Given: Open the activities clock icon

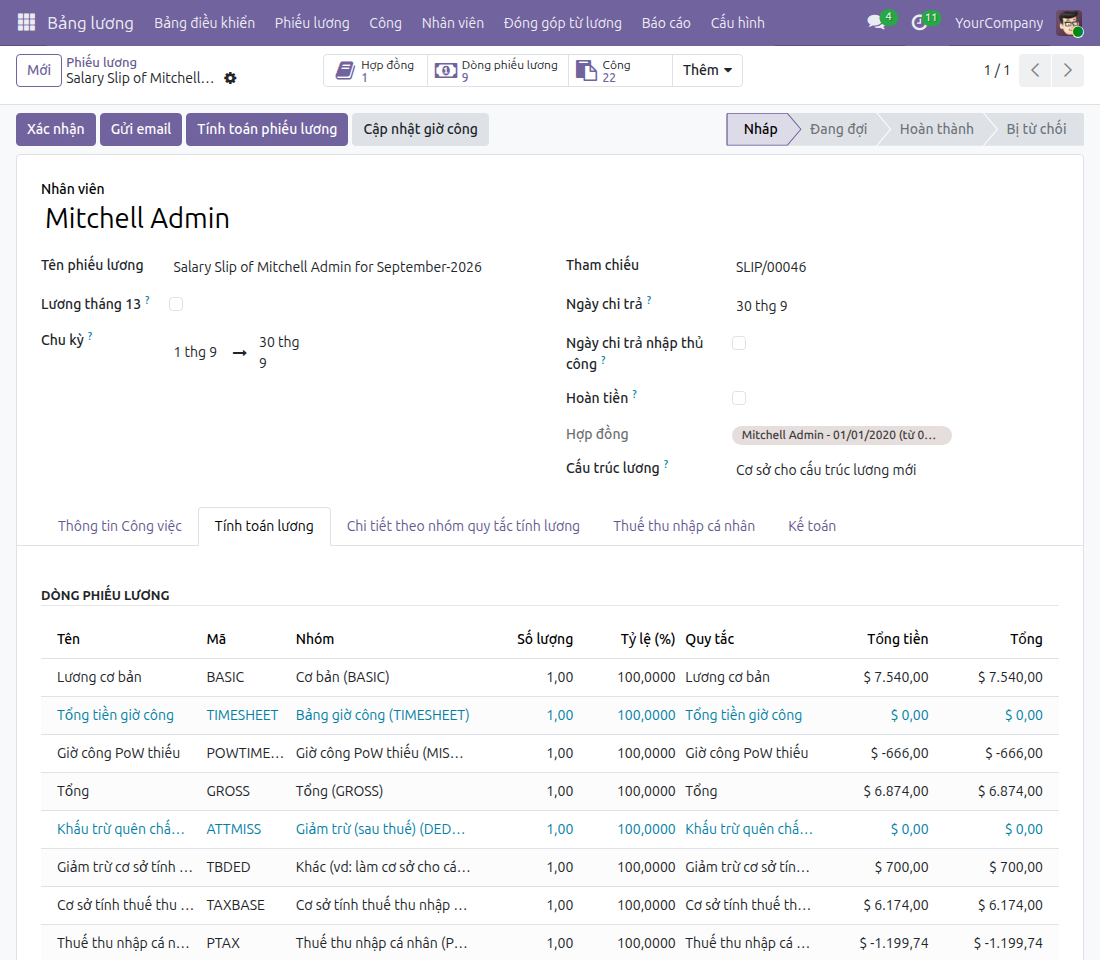Looking at the screenshot, I should [919, 22].
